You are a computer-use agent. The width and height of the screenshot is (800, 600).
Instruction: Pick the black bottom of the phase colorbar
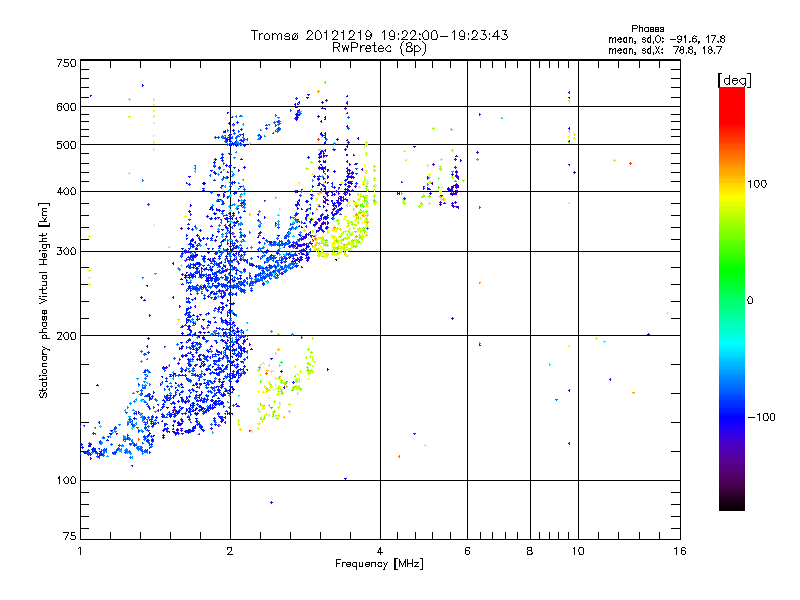click(x=732, y=503)
